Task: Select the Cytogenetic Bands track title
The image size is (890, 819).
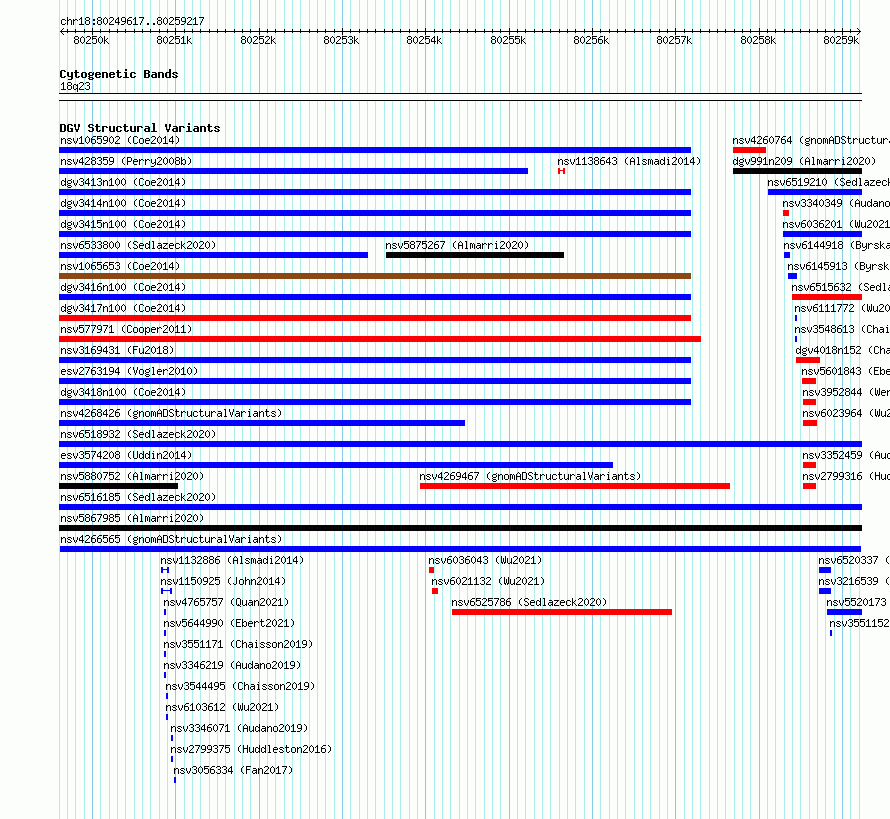Action: (119, 74)
